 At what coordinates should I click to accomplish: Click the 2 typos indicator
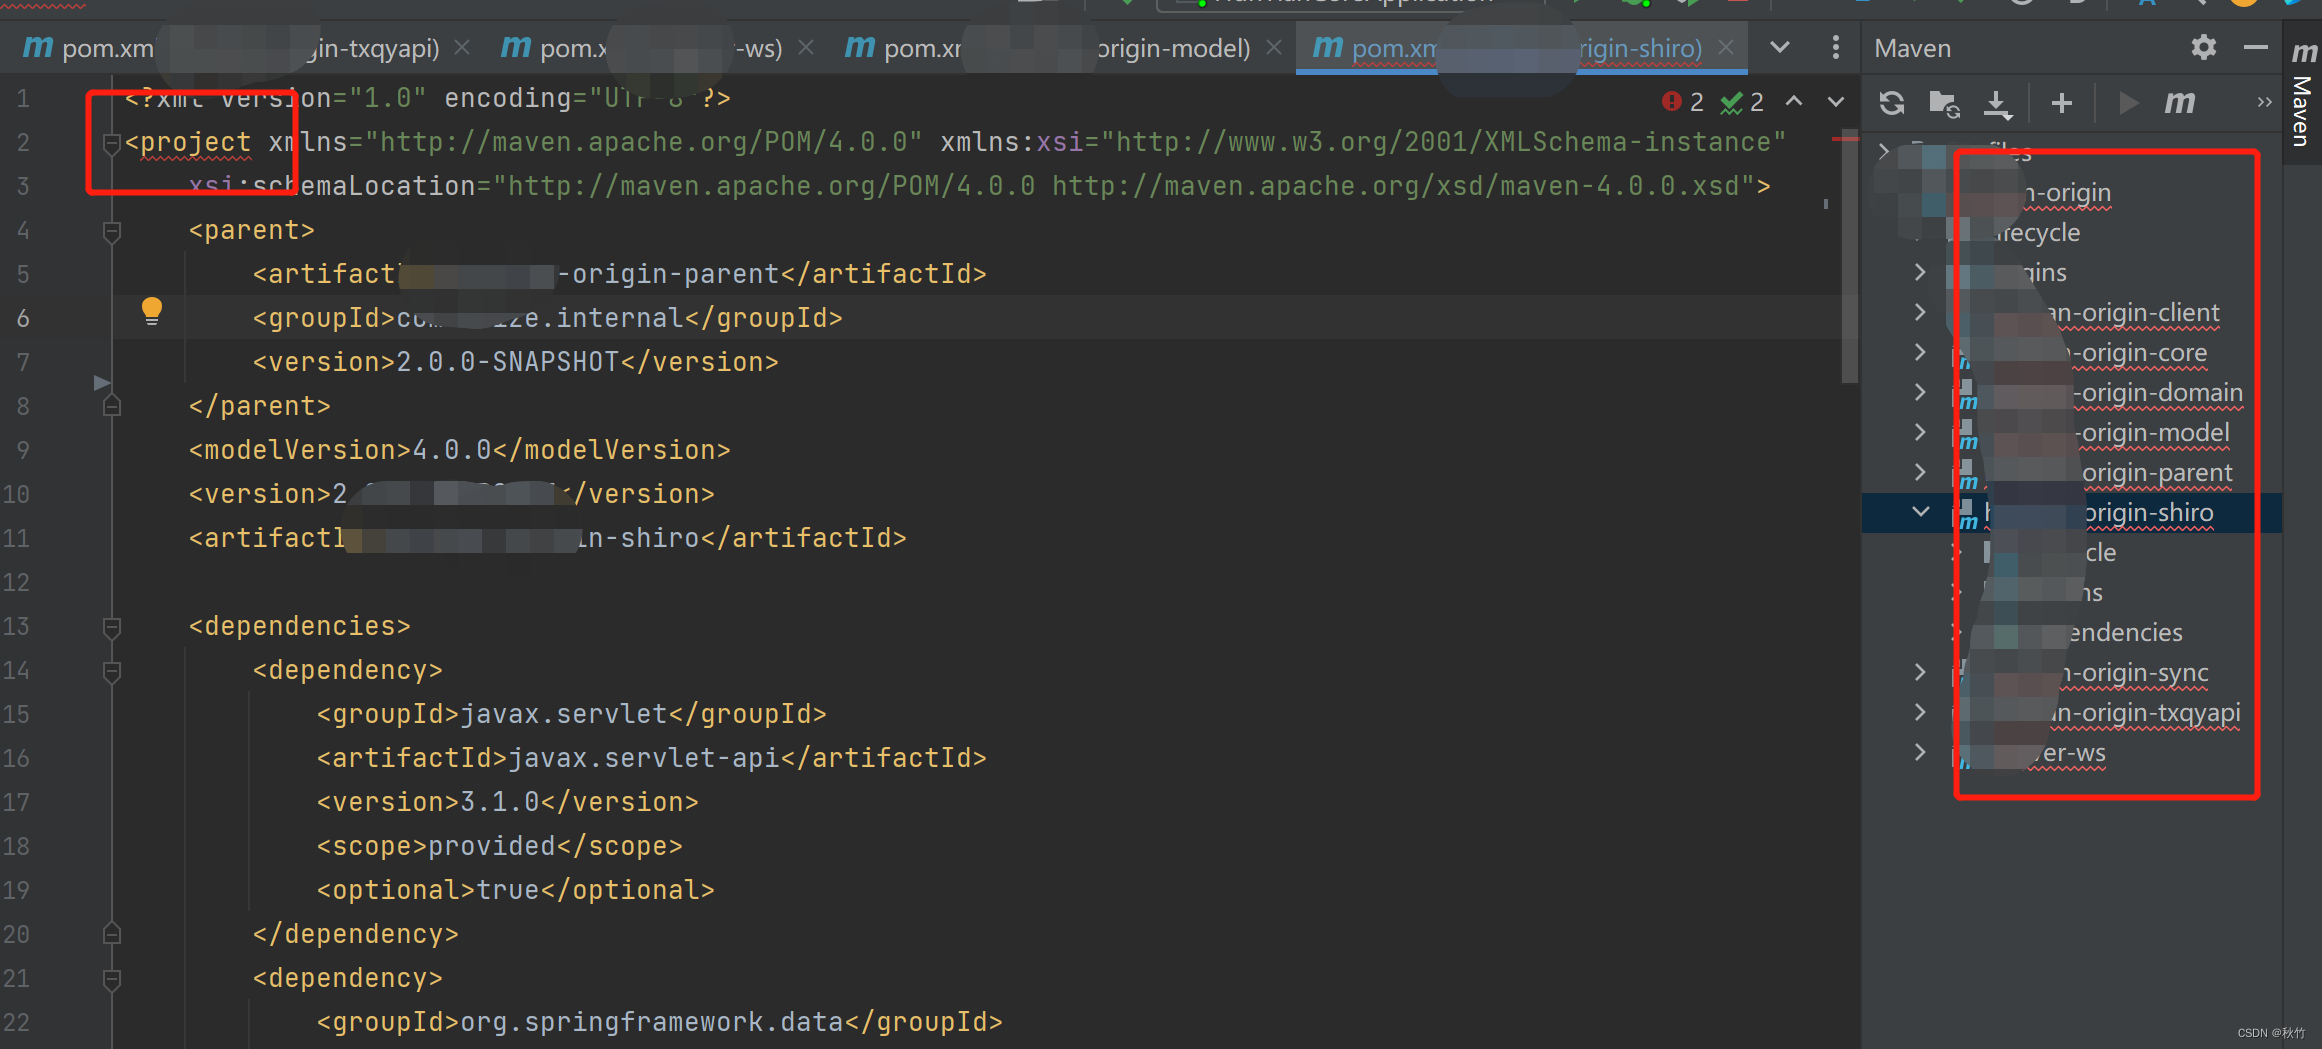1743,102
